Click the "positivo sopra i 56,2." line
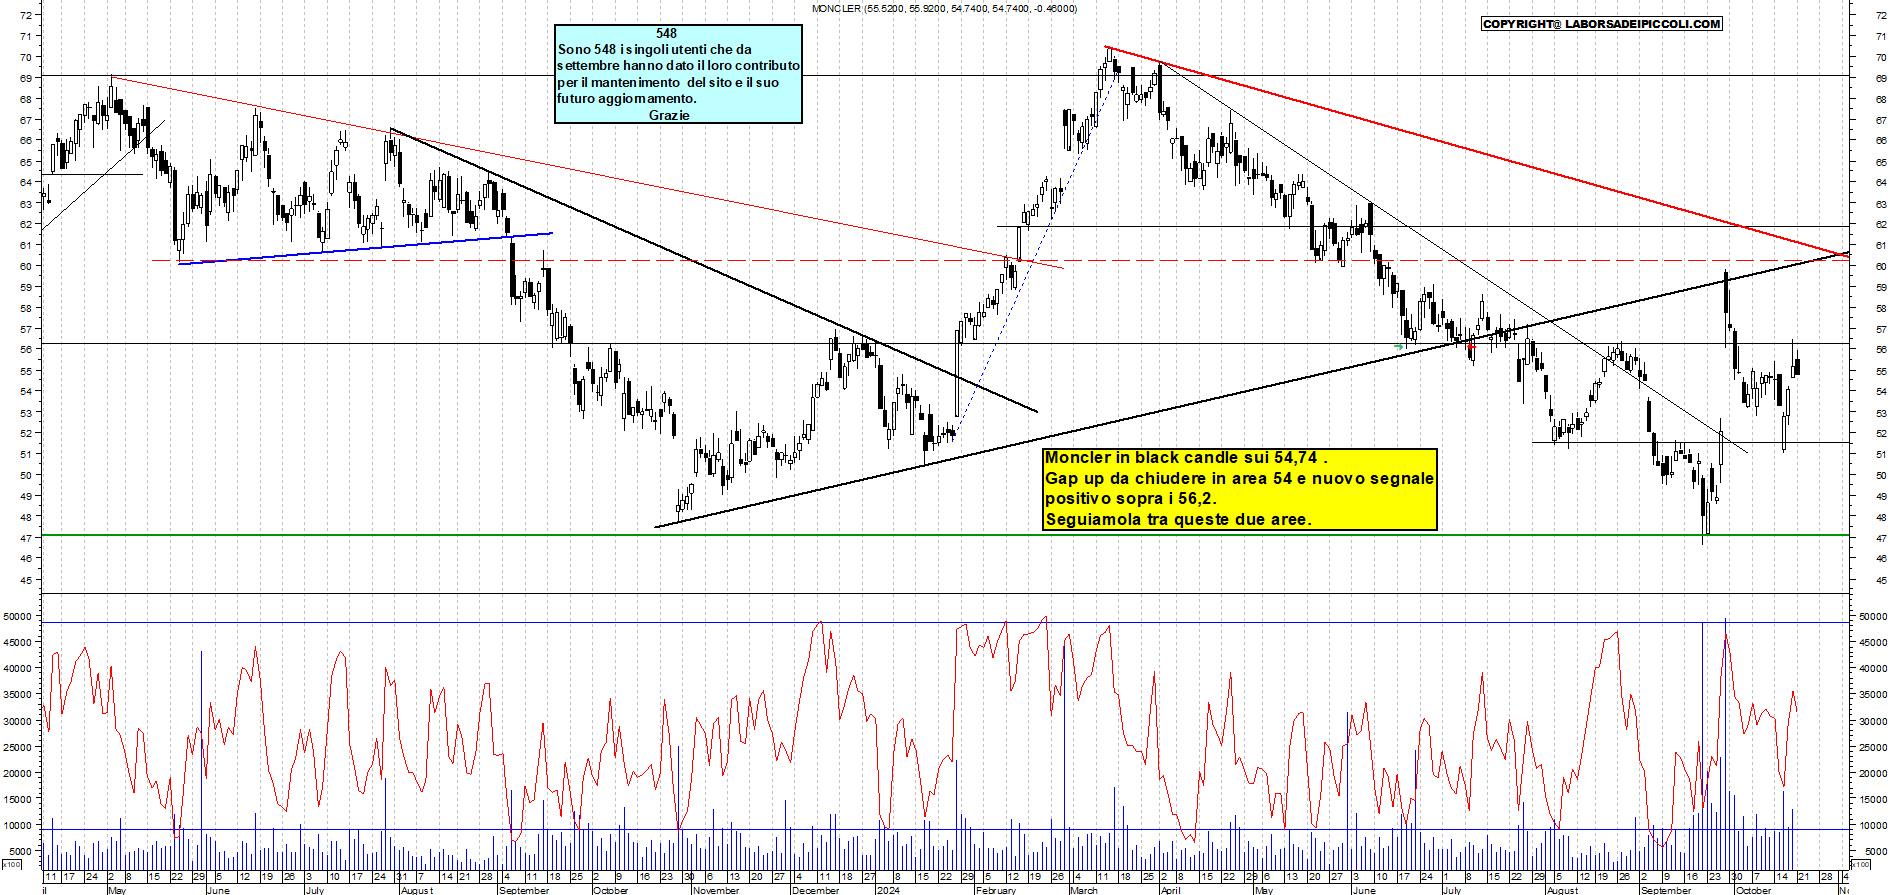The height and width of the screenshot is (895, 1890). 1131,499
